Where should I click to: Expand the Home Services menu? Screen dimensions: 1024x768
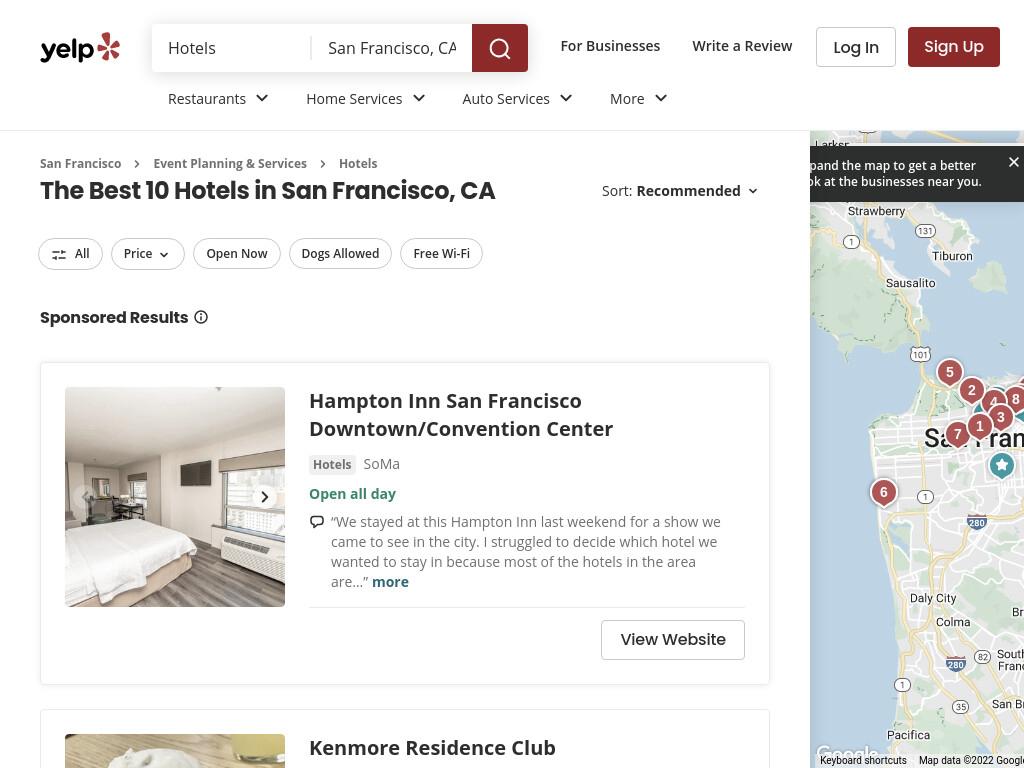click(x=366, y=99)
